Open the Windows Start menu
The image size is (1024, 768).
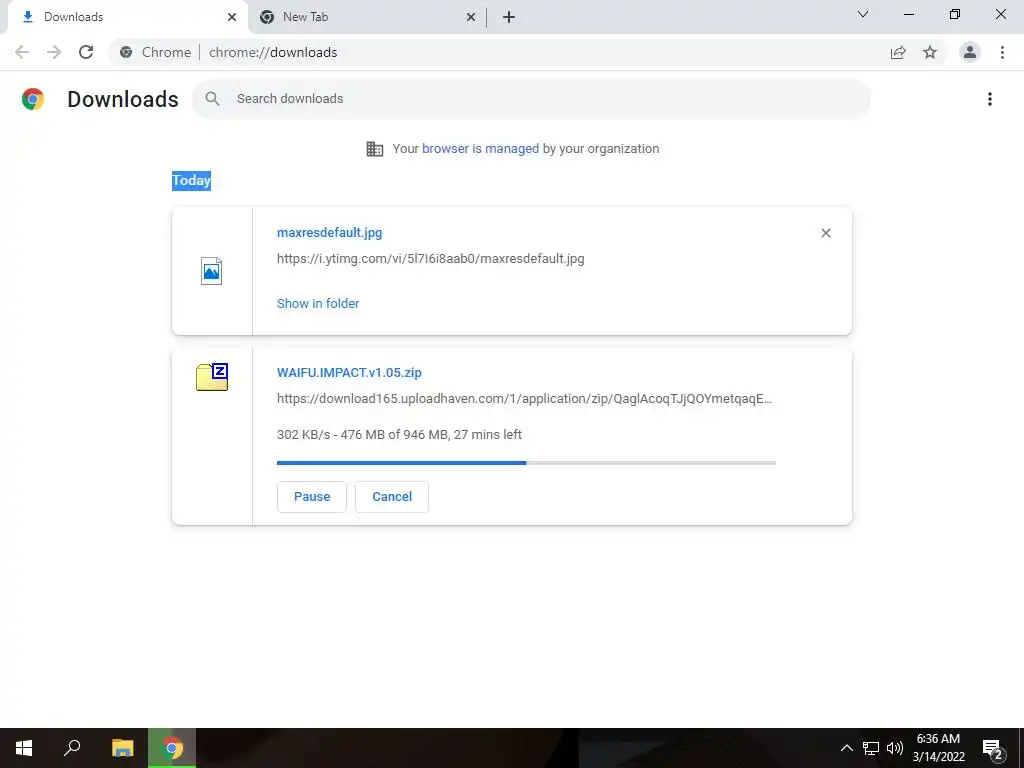[24, 748]
